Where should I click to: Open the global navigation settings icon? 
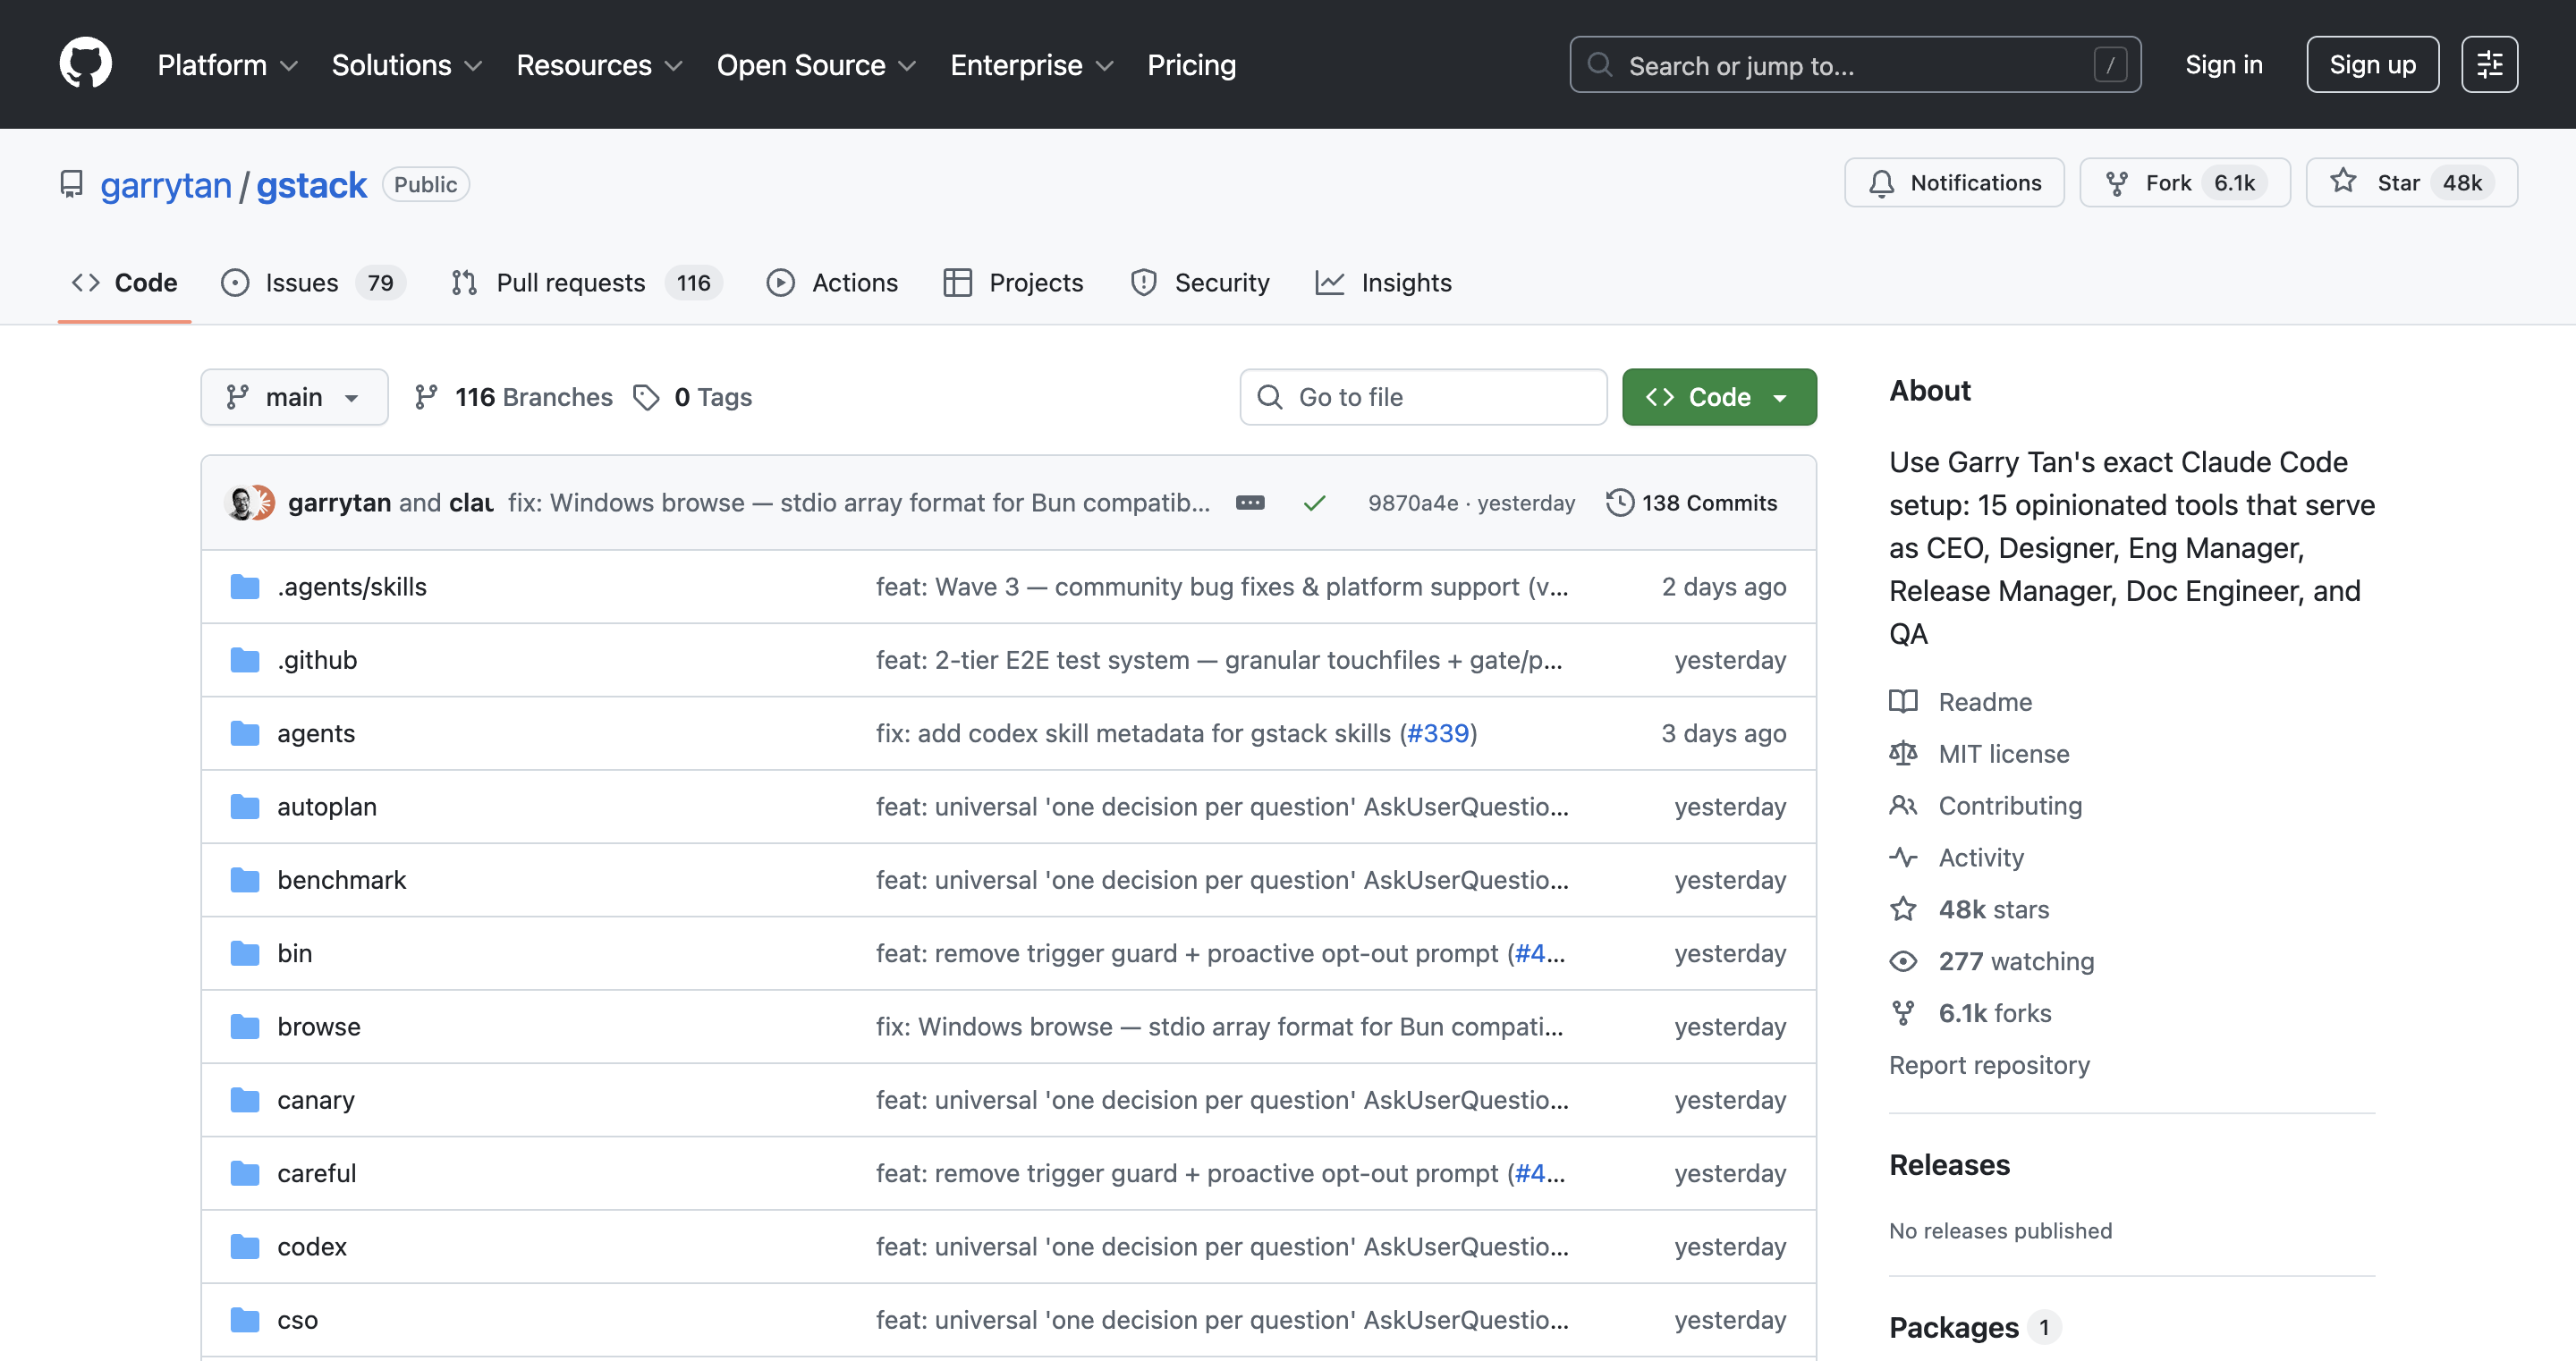click(x=2489, y=64)
